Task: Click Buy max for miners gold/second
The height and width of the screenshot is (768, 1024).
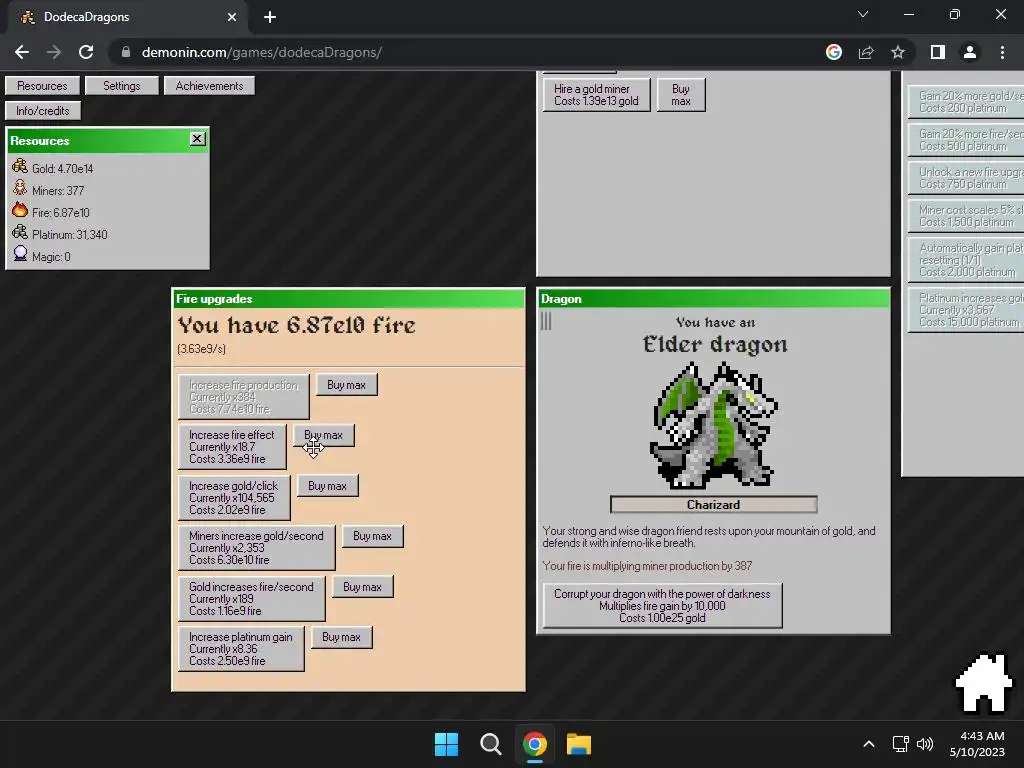Action: (372, 536)
